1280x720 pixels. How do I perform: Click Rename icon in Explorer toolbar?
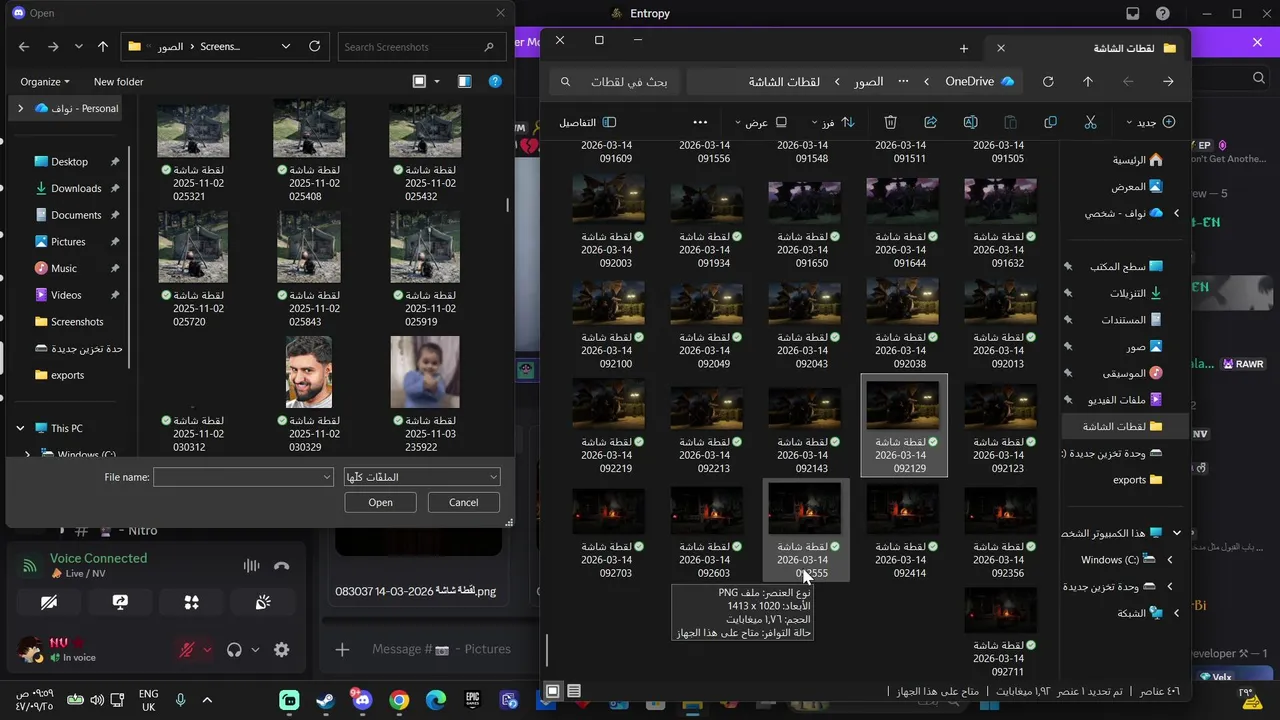[970, 122]
